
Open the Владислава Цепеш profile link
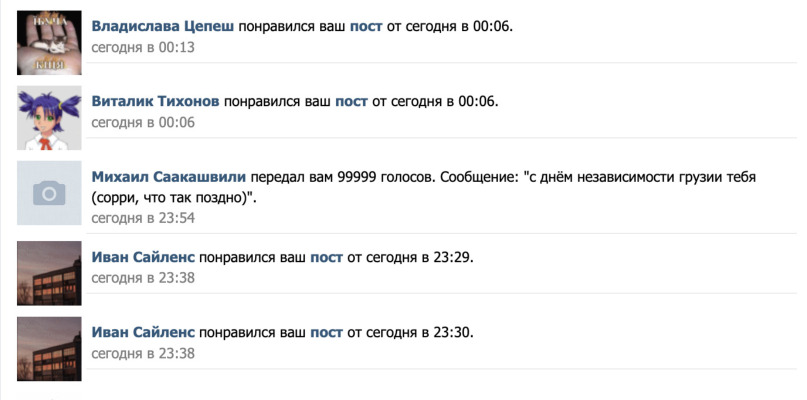coord(163,27)
